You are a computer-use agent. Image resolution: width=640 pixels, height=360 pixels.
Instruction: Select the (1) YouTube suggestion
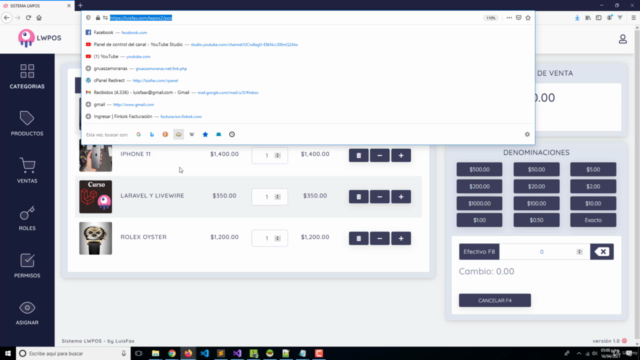308,56
